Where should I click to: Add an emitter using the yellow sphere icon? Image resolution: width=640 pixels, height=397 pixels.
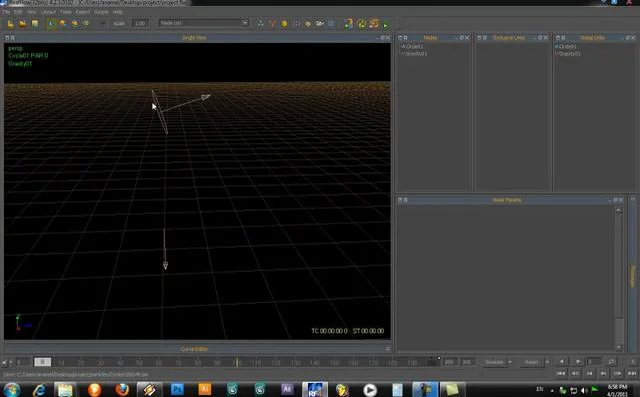[x=284, y=24]
